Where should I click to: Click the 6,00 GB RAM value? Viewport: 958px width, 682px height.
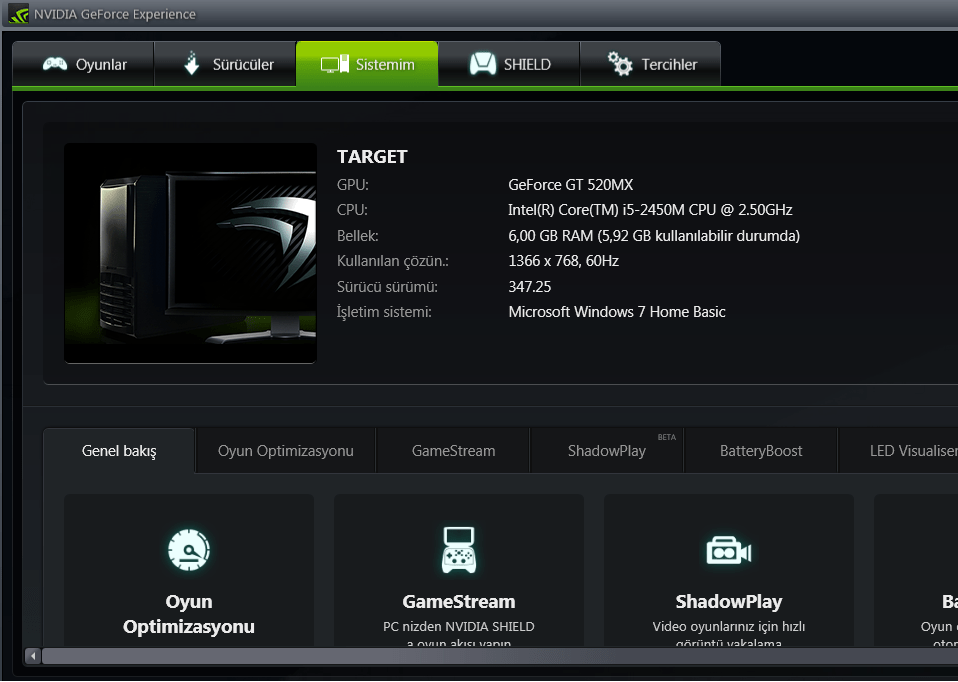[654, 236]
